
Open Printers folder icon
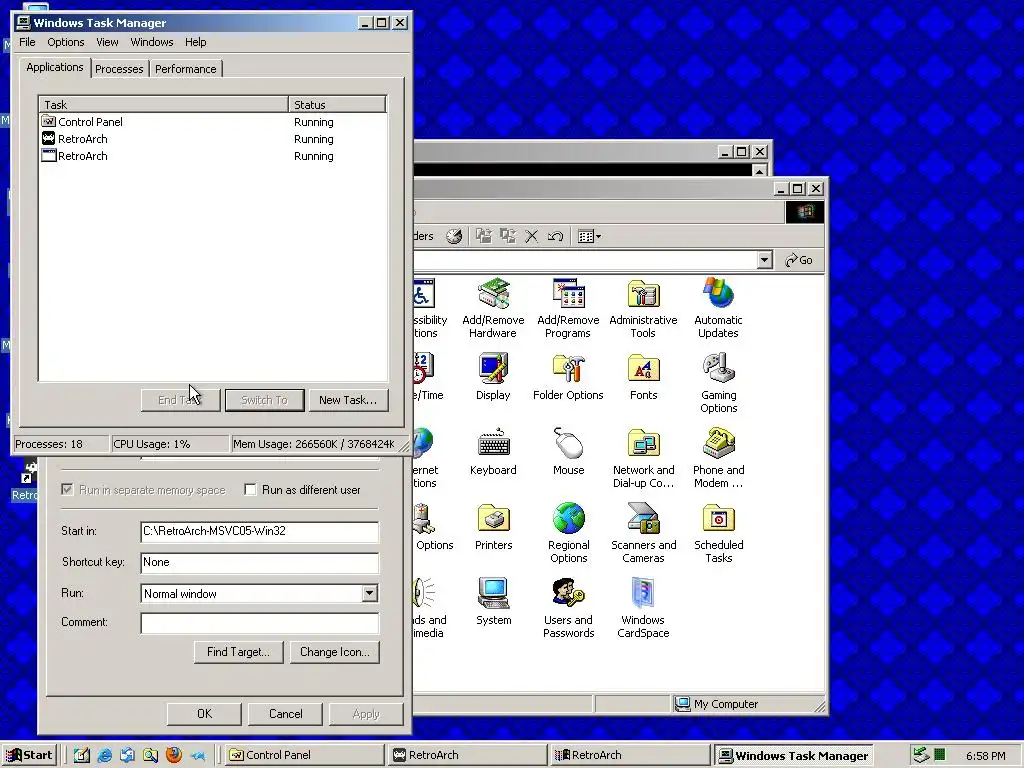[x=493, y=527]
